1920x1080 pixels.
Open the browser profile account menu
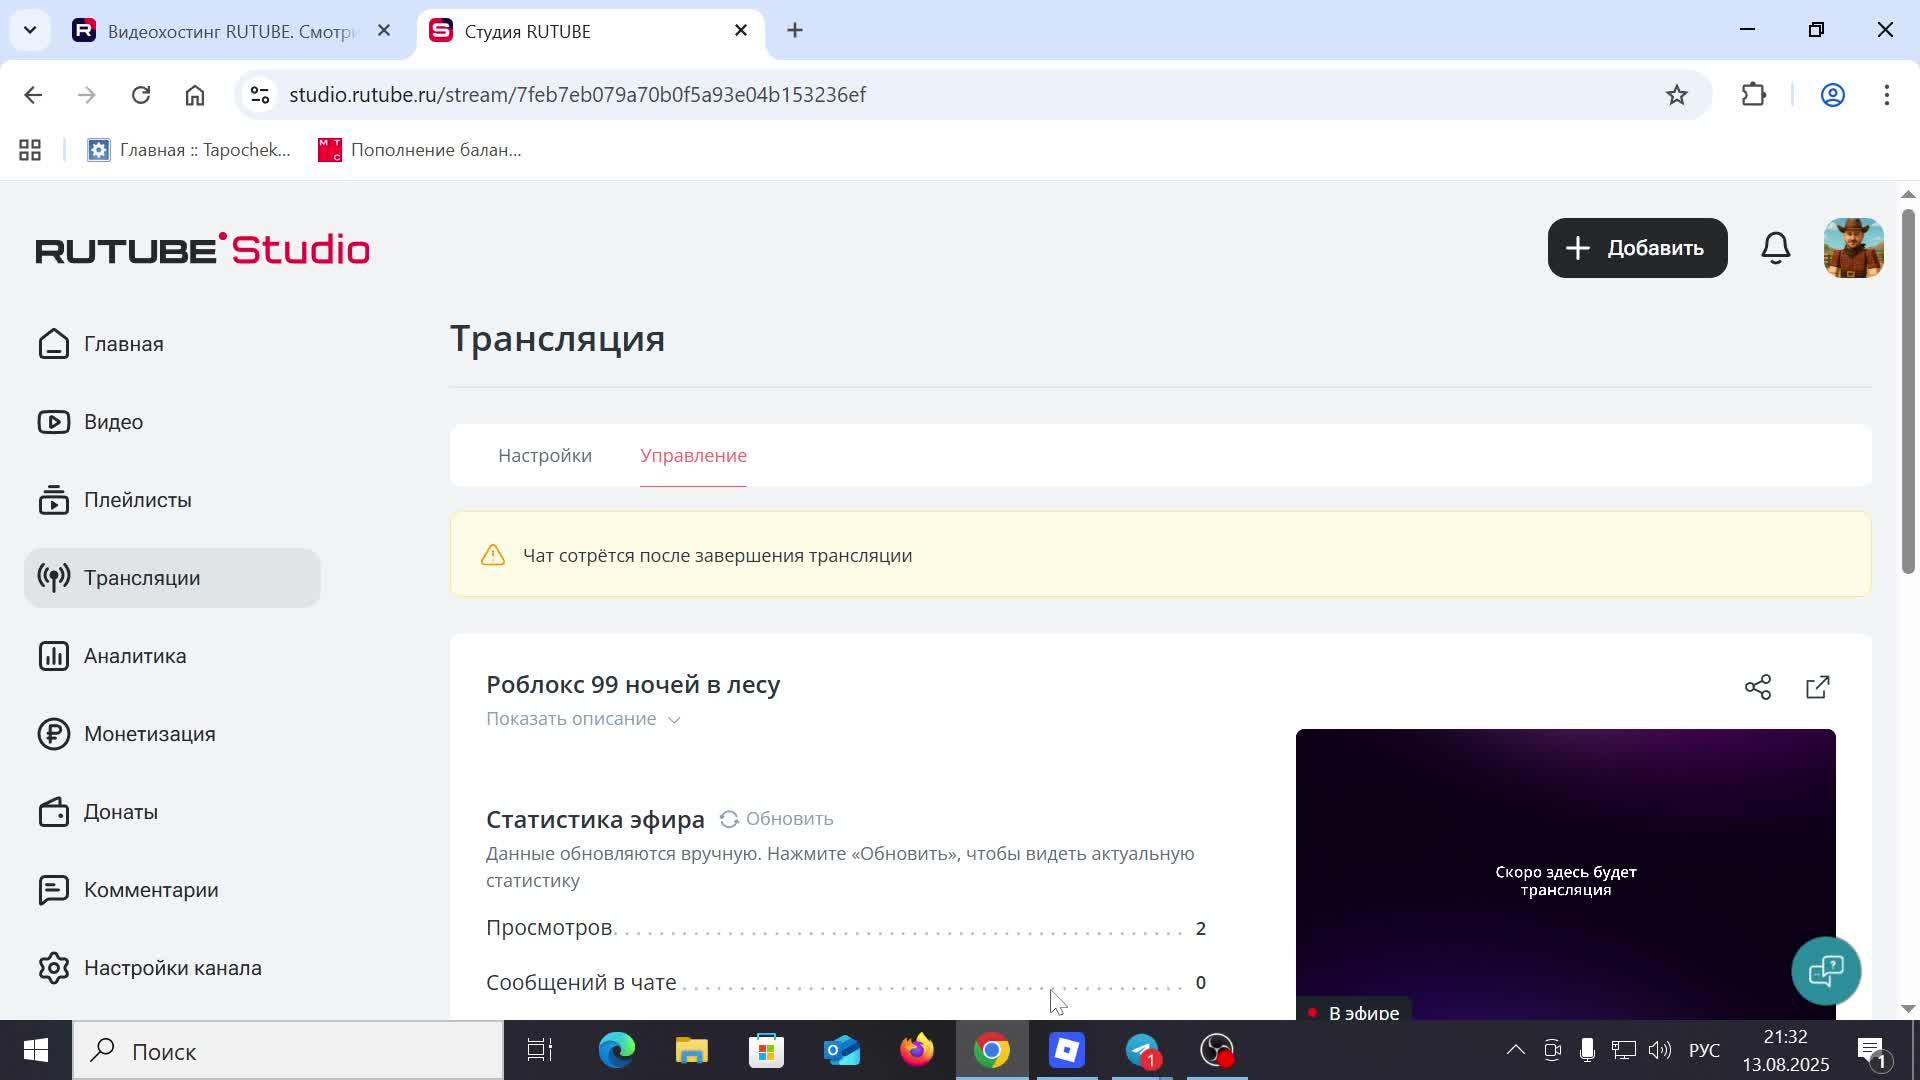pyautogui.click(x=1833, y=94)
